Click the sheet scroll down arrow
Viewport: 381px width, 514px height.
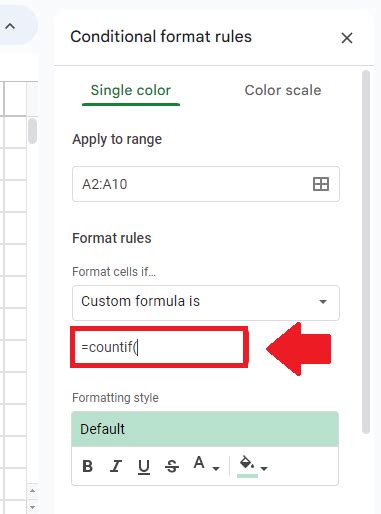pyautogui.click(x=32, y=507)
